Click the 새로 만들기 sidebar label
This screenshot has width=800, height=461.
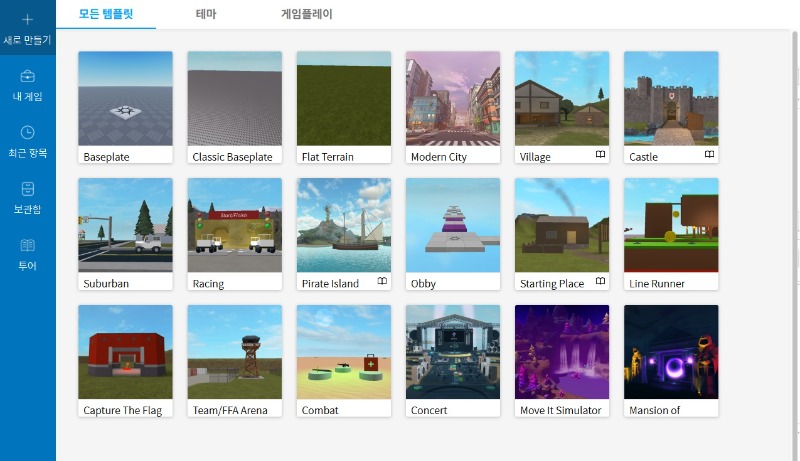pos(28,40)
